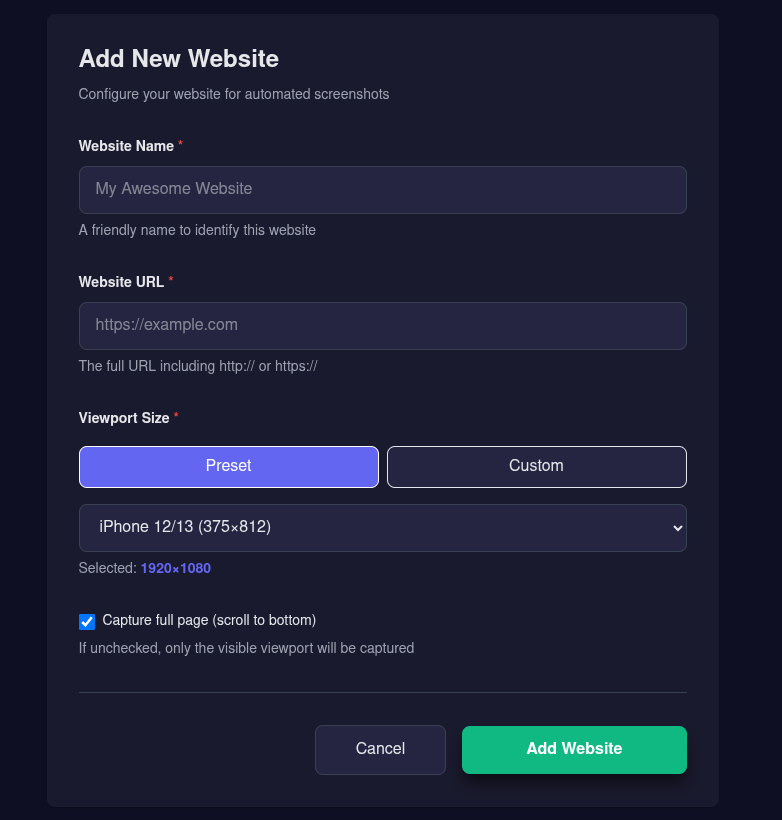Click the 'A friendly name' helper text
Image resolution: width=782 pixels, height=820 pixels.
pos(197,230)
